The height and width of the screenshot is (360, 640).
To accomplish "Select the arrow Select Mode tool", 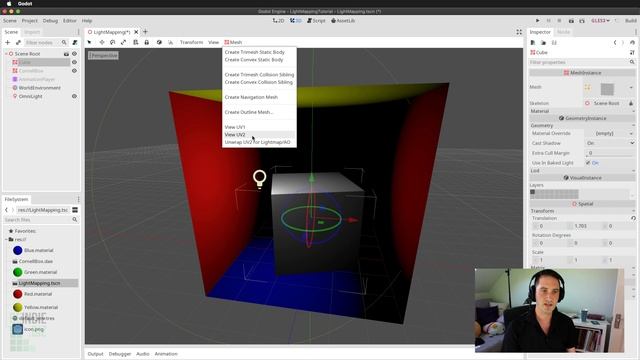I will (x=89, y=42).
